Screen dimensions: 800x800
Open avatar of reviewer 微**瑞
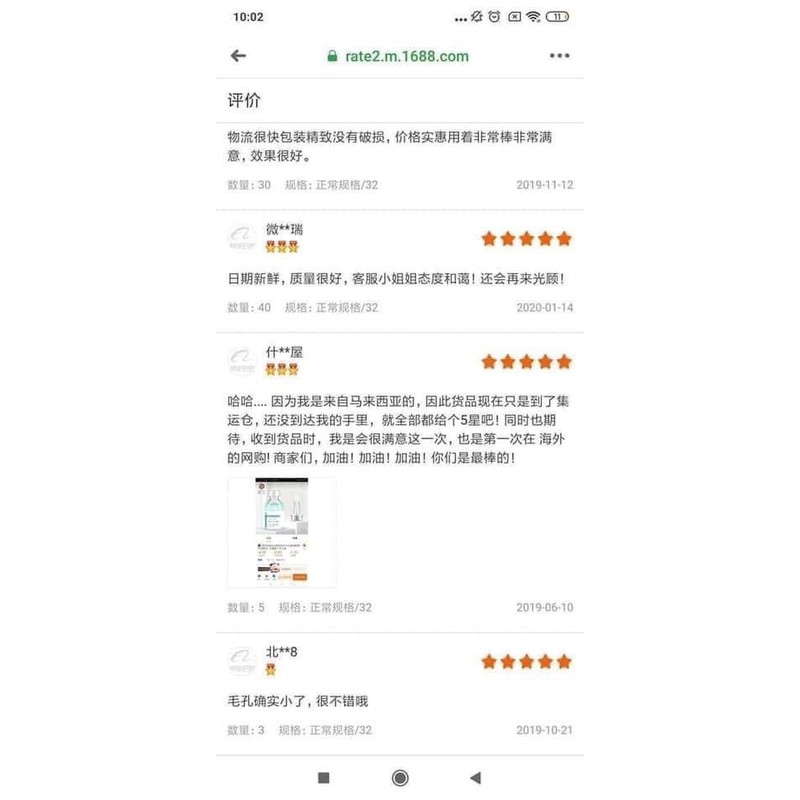pos(241,238)
